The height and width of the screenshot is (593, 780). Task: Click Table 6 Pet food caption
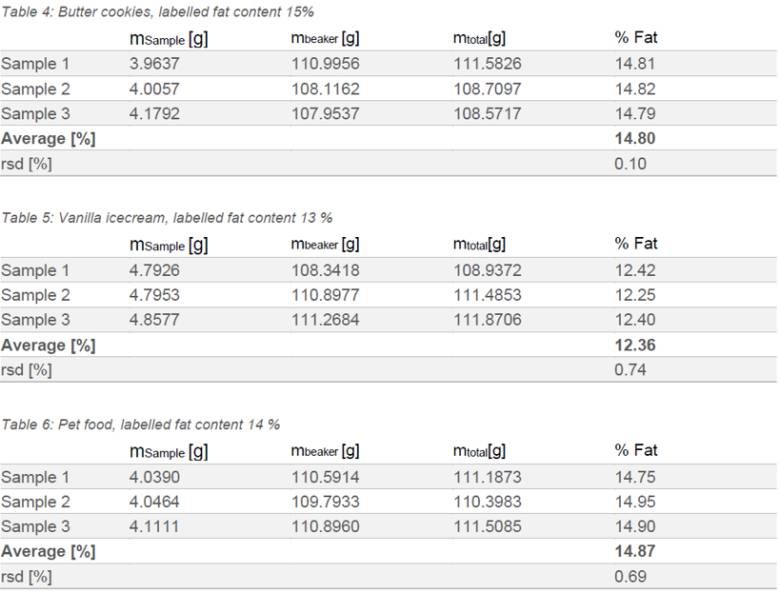(140, 425)
